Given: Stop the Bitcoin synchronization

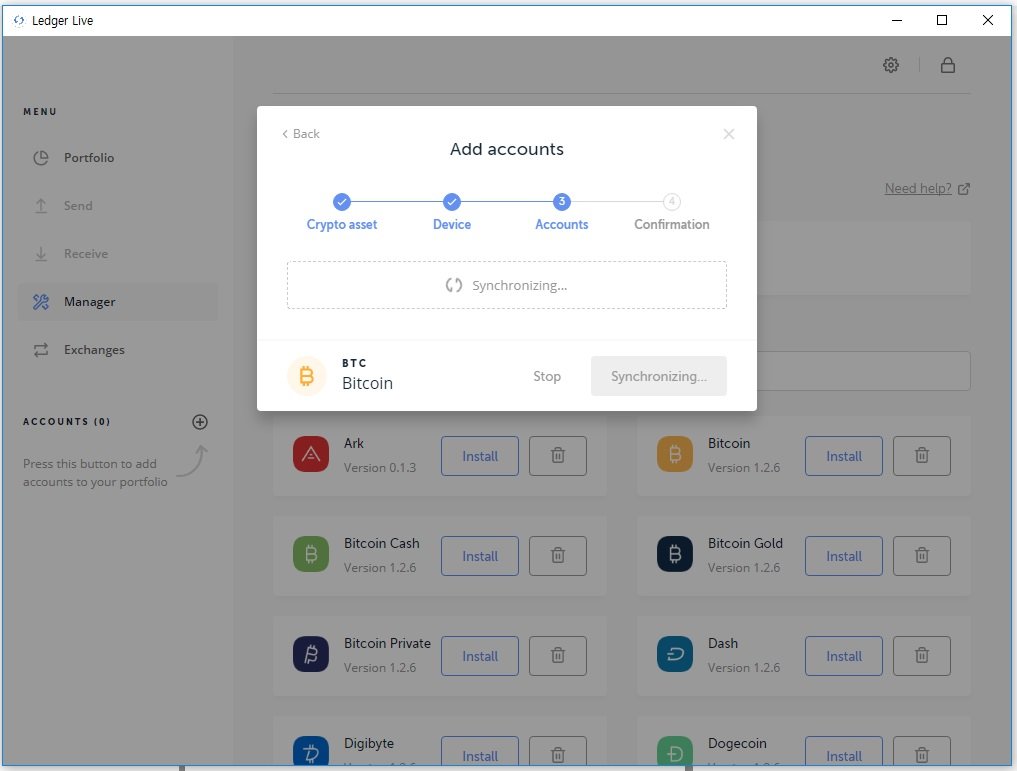Looking at the screenshot, I should pyautogui.click(x=547, y=376).
